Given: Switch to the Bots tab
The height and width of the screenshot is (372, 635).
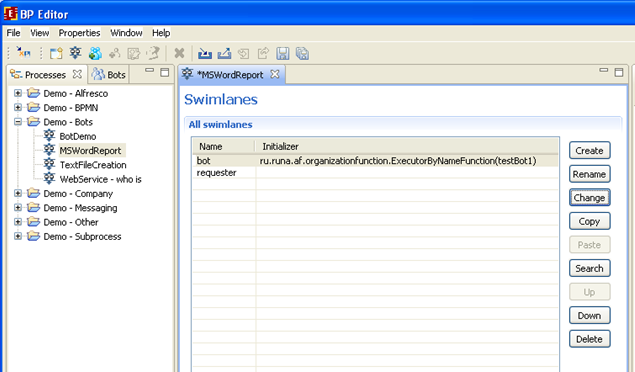Looking at the screenshot, I should (x=109, y=74).
